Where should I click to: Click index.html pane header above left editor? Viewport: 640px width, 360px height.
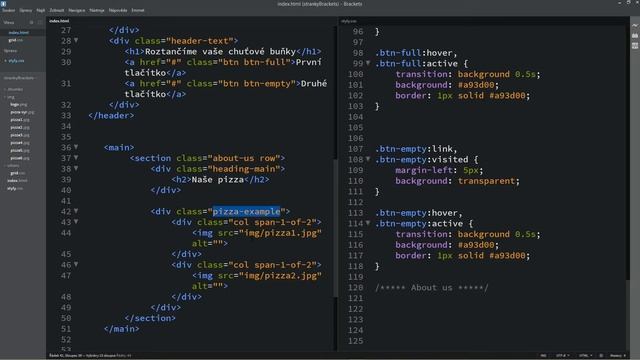[59, 21]
